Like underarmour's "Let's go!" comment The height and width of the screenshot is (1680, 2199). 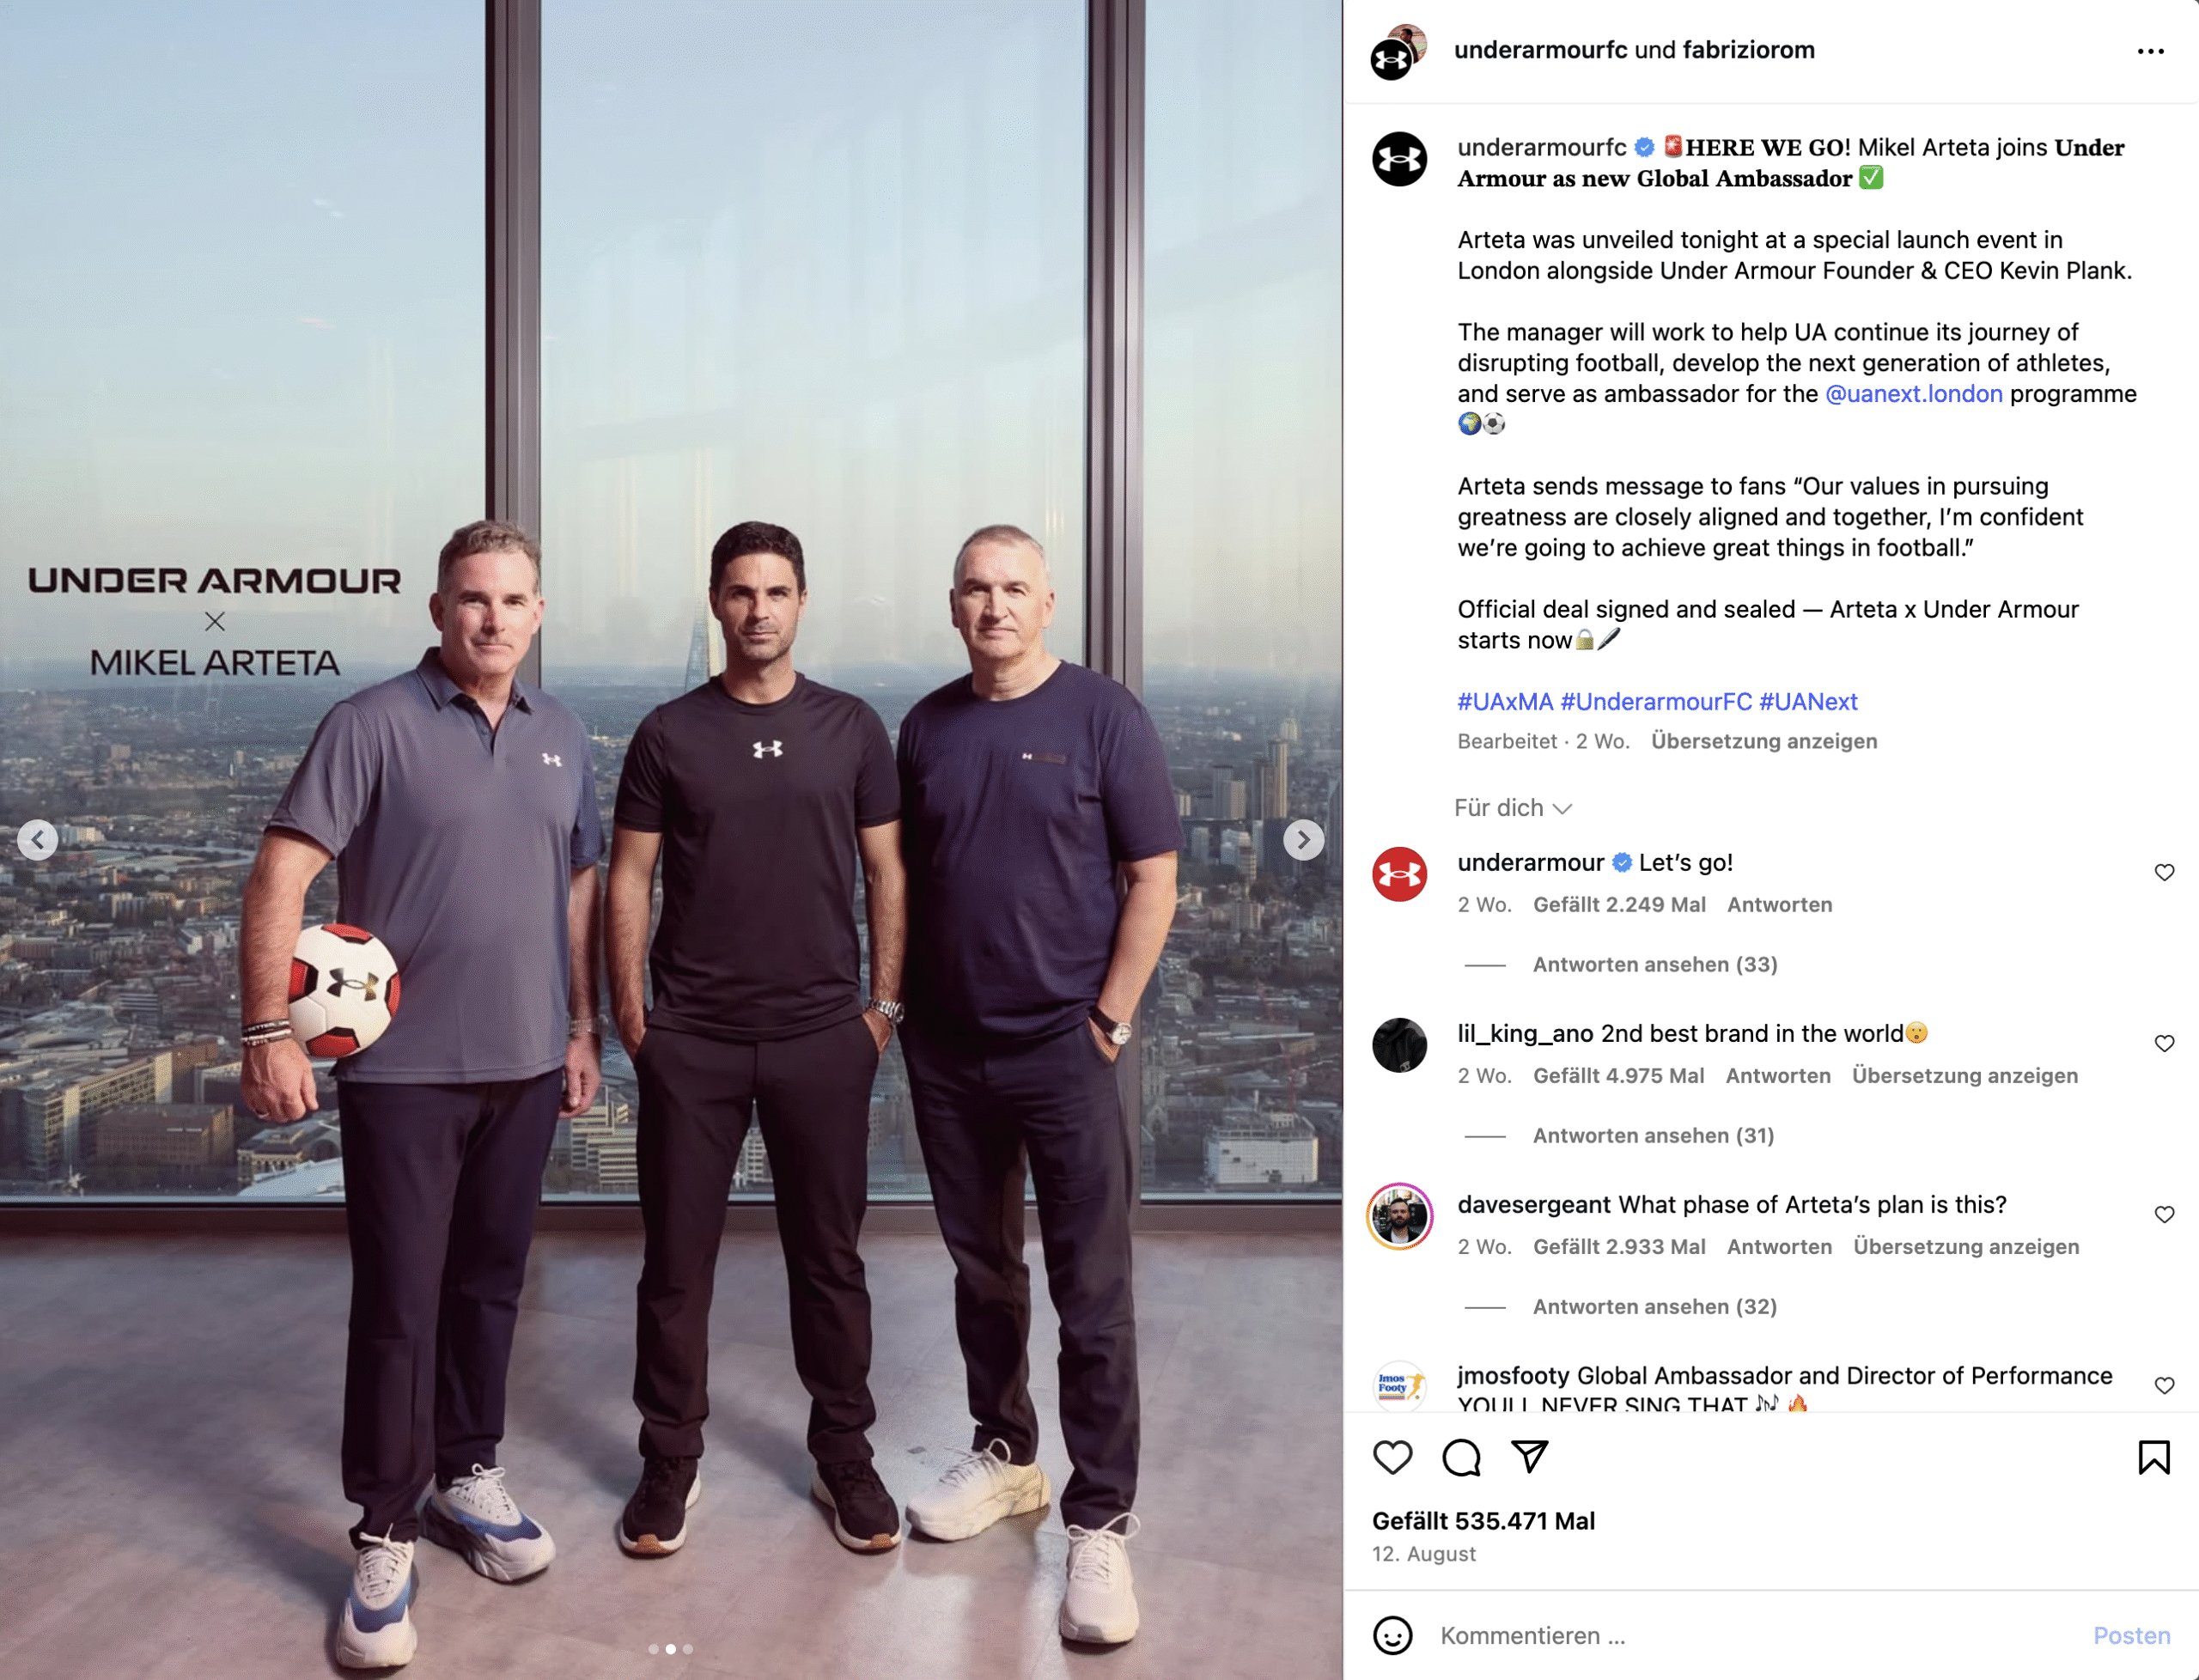2164,873
